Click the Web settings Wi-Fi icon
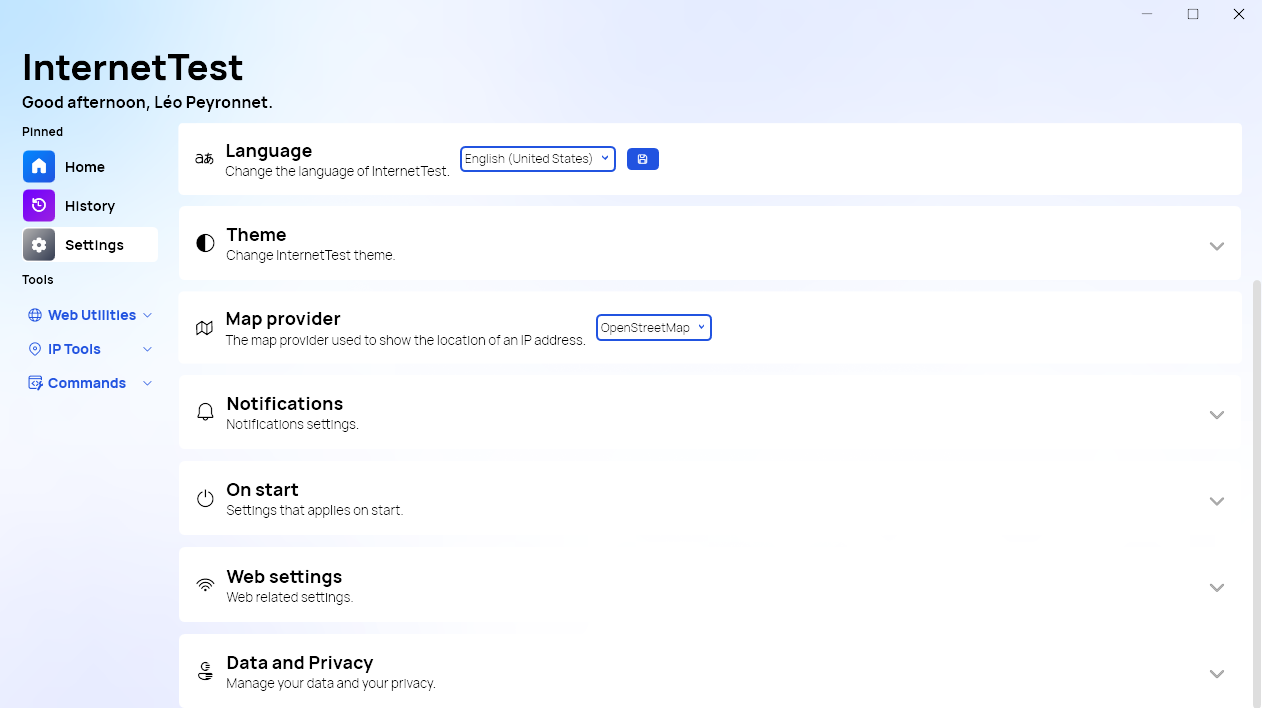Screen dimensions: 1262x708 click(205, 585)
